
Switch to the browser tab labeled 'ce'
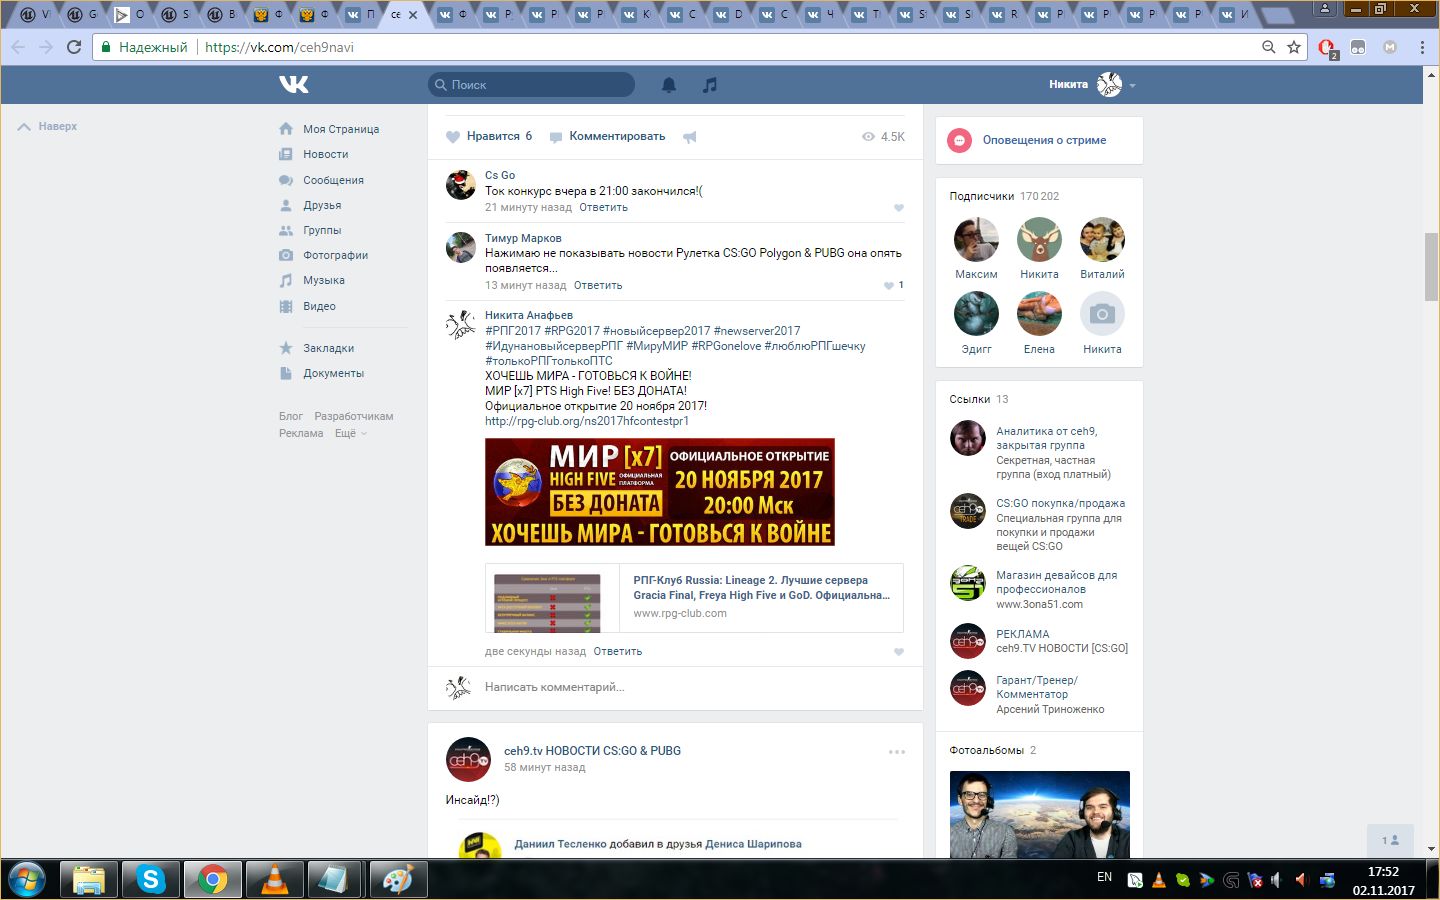click(x=405, y=14)
